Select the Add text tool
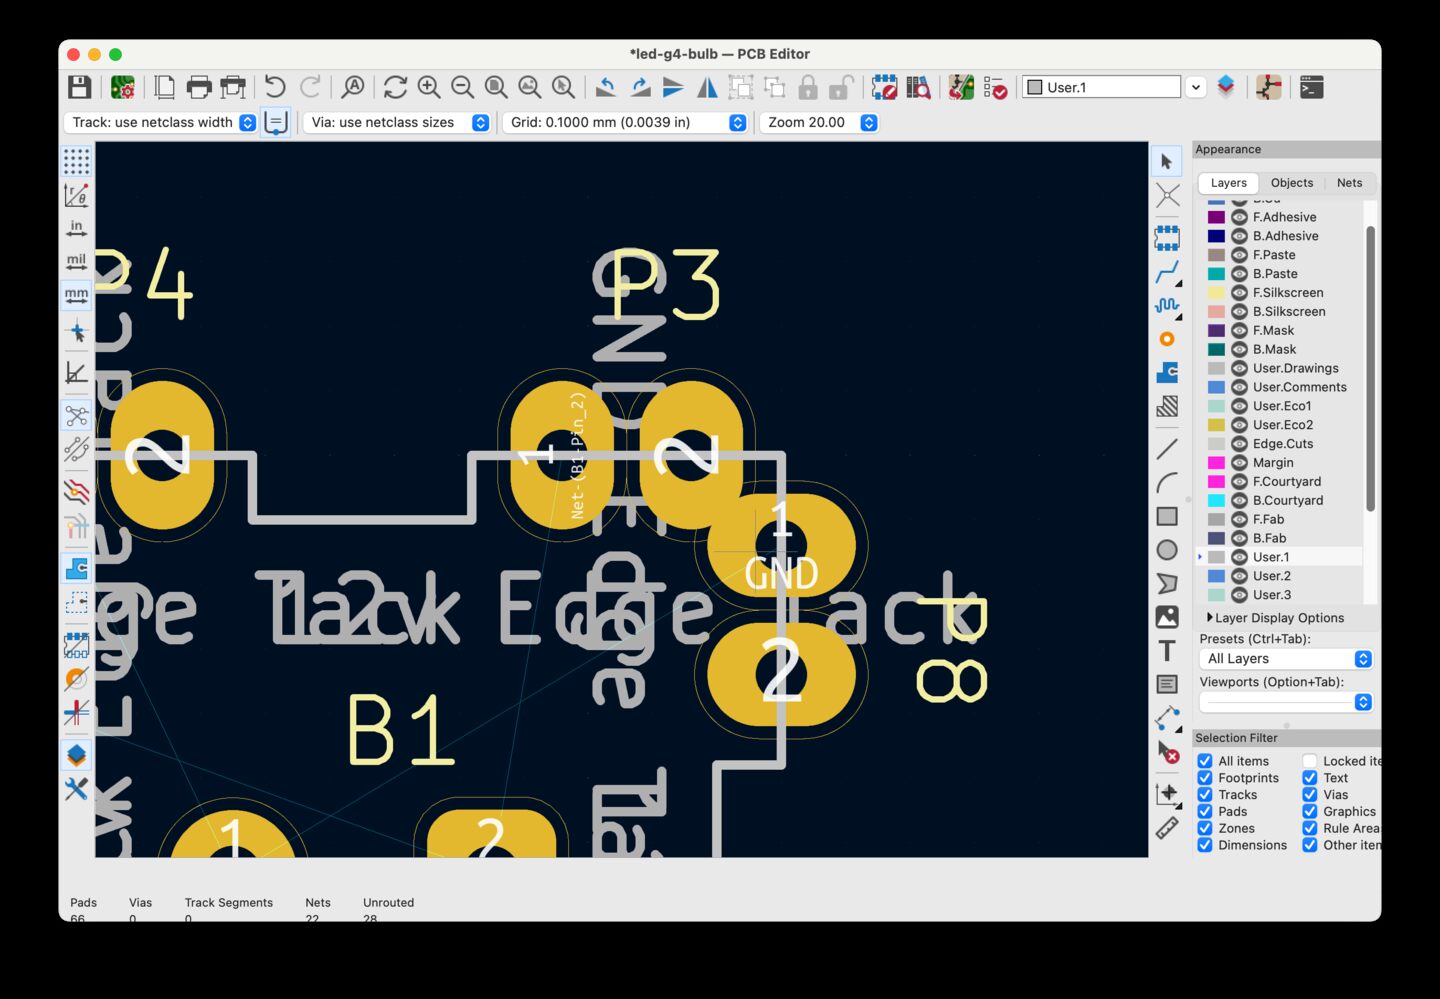Viewport: 1440px width, 999px height. pos(1167,651)
